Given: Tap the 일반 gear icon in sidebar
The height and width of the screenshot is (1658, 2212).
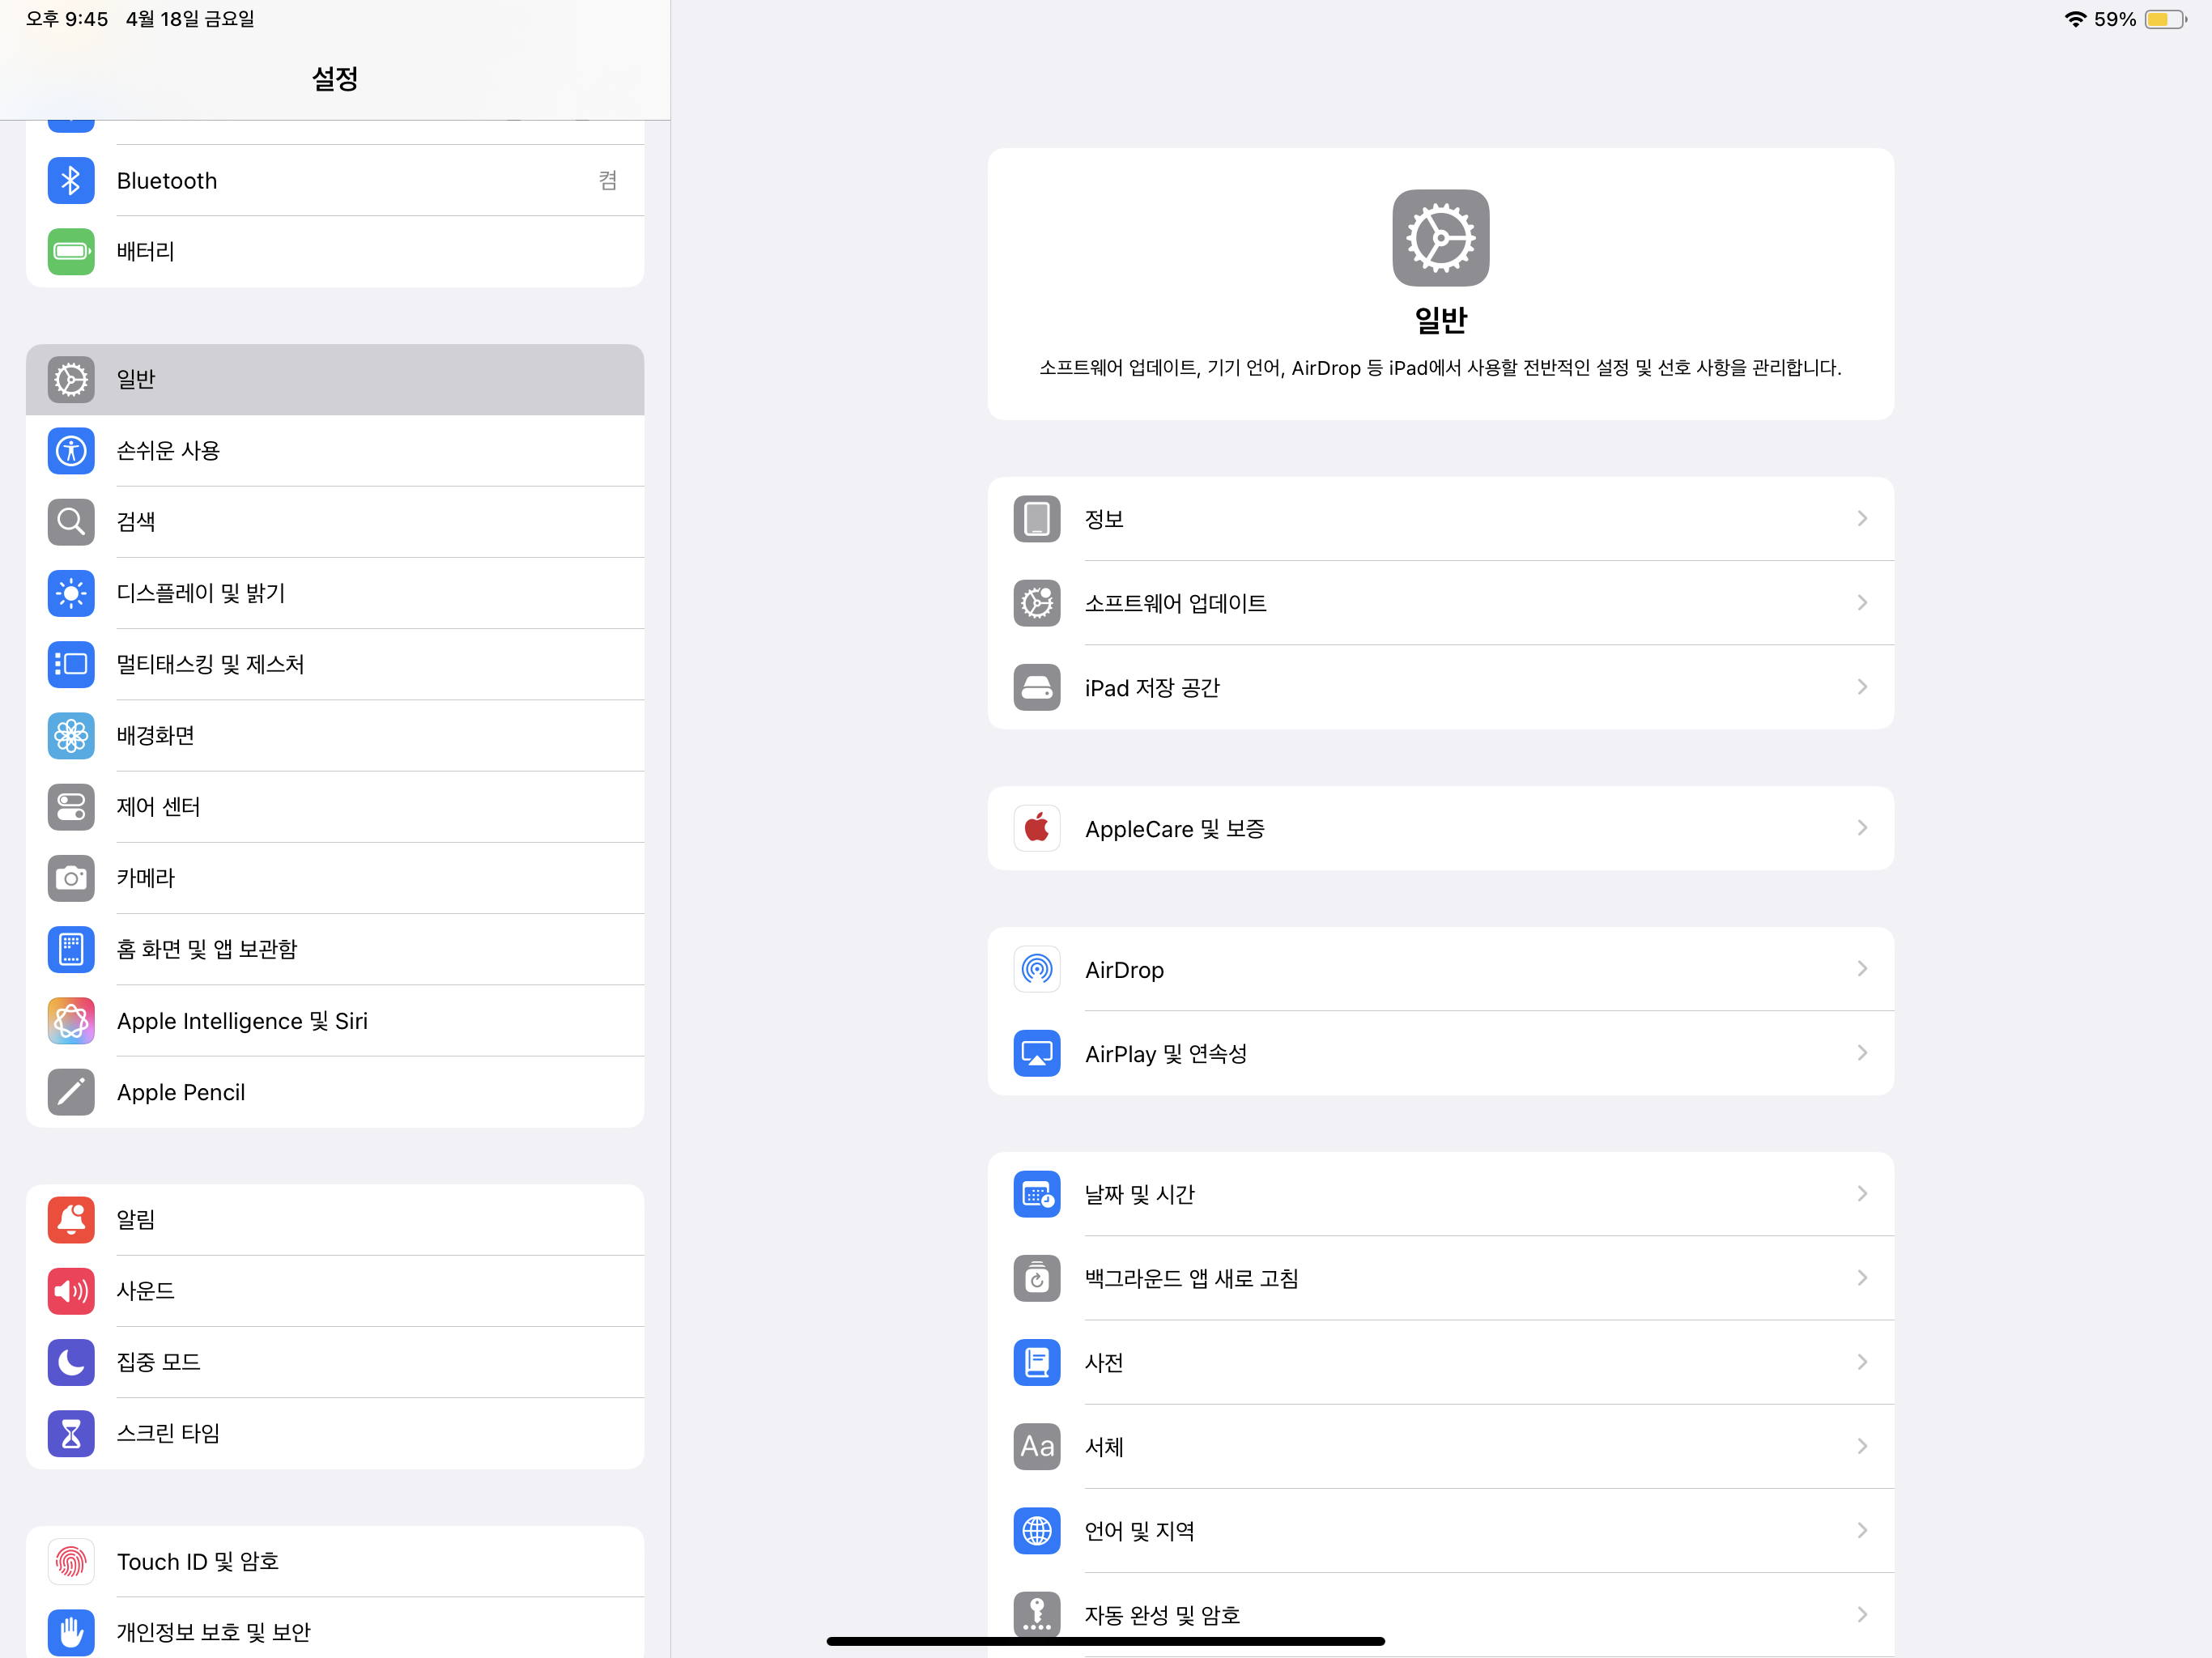Looking at the screenshot, I should click(x=71, y=380).
